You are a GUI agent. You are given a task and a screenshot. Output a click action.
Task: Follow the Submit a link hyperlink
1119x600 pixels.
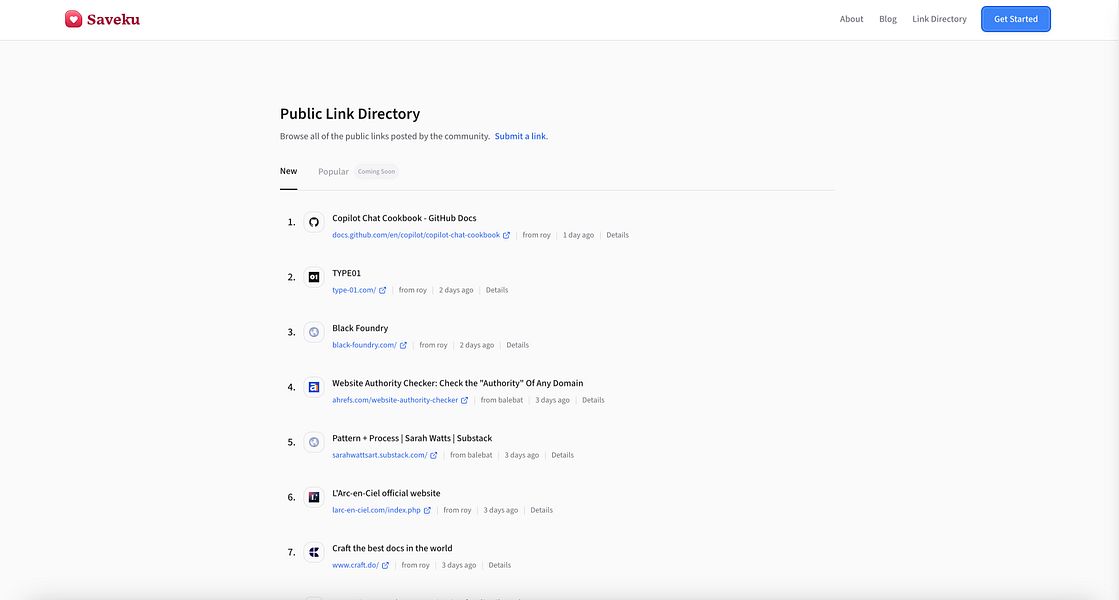pyautogui.click(x=521, y=136)
